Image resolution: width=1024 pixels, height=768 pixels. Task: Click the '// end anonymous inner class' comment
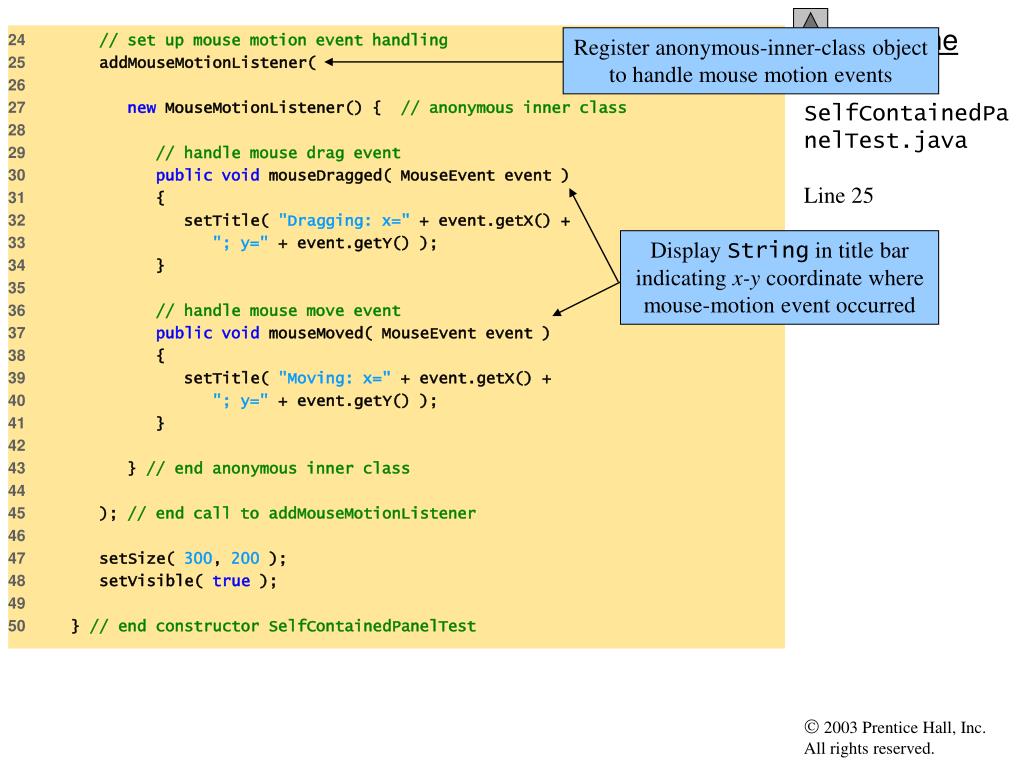tap(277, 468)
